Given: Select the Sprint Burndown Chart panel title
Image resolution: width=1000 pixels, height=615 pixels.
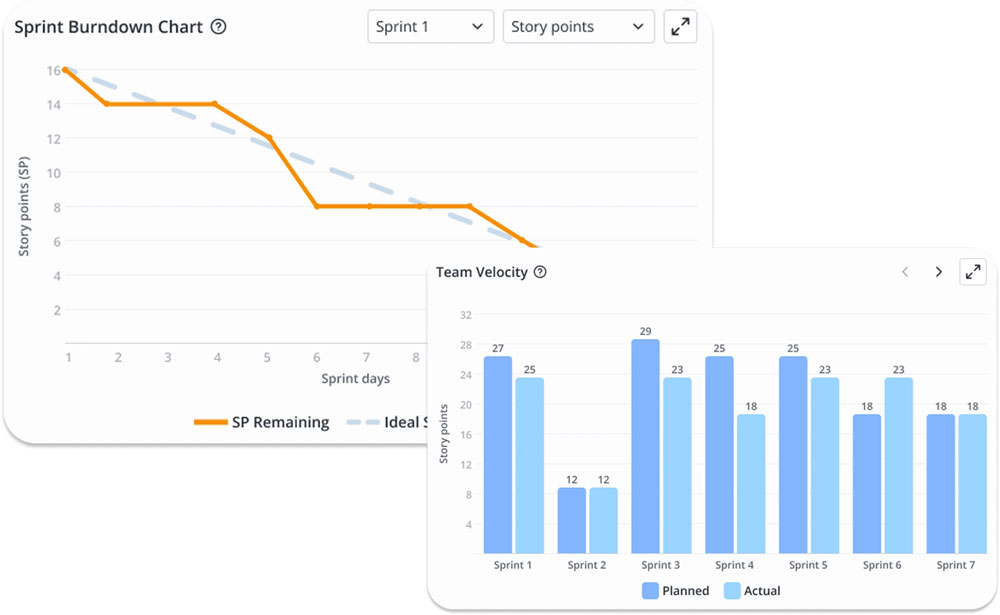Looking at the screenshot, I should (x=110, y=28).
